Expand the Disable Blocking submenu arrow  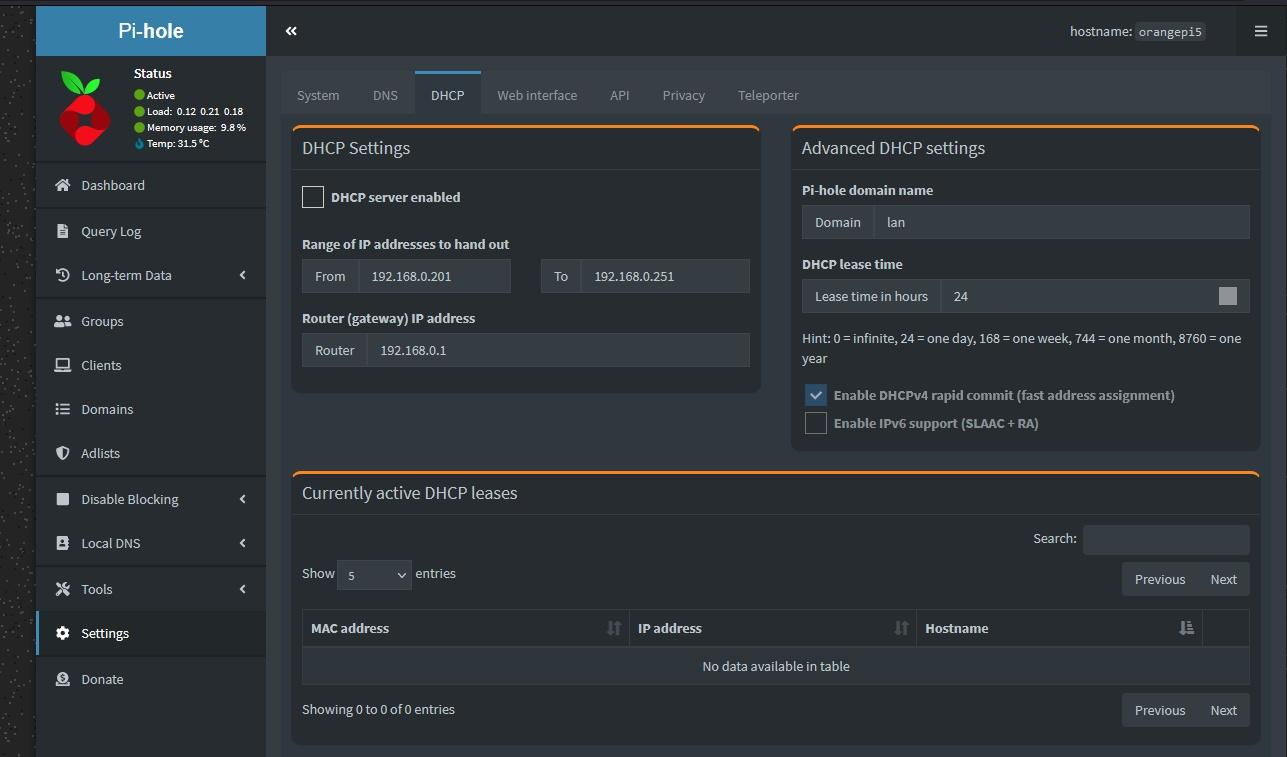242,499
